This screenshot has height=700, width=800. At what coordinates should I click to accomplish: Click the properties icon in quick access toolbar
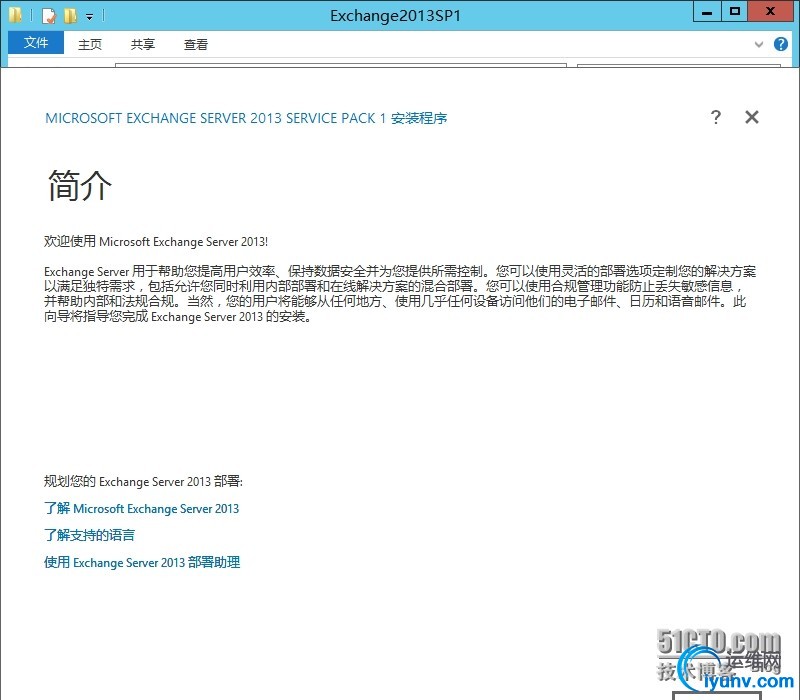[48, 16]
